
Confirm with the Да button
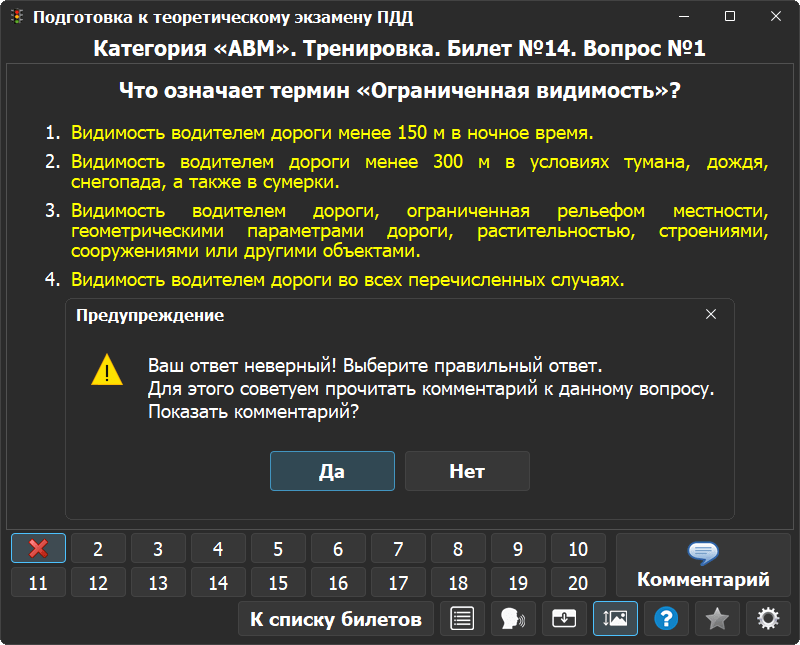(x=332, y=471)
